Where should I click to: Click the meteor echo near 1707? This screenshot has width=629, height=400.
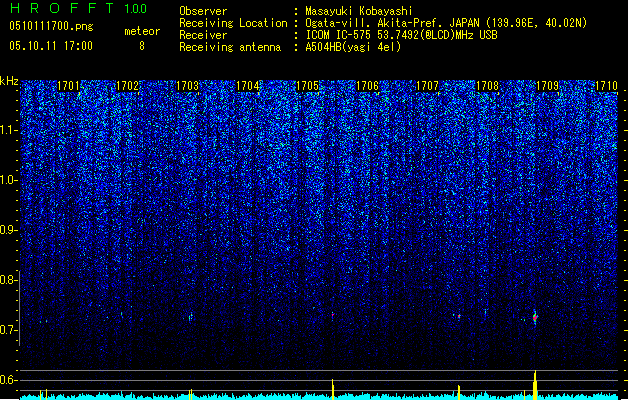coord(459,317)
